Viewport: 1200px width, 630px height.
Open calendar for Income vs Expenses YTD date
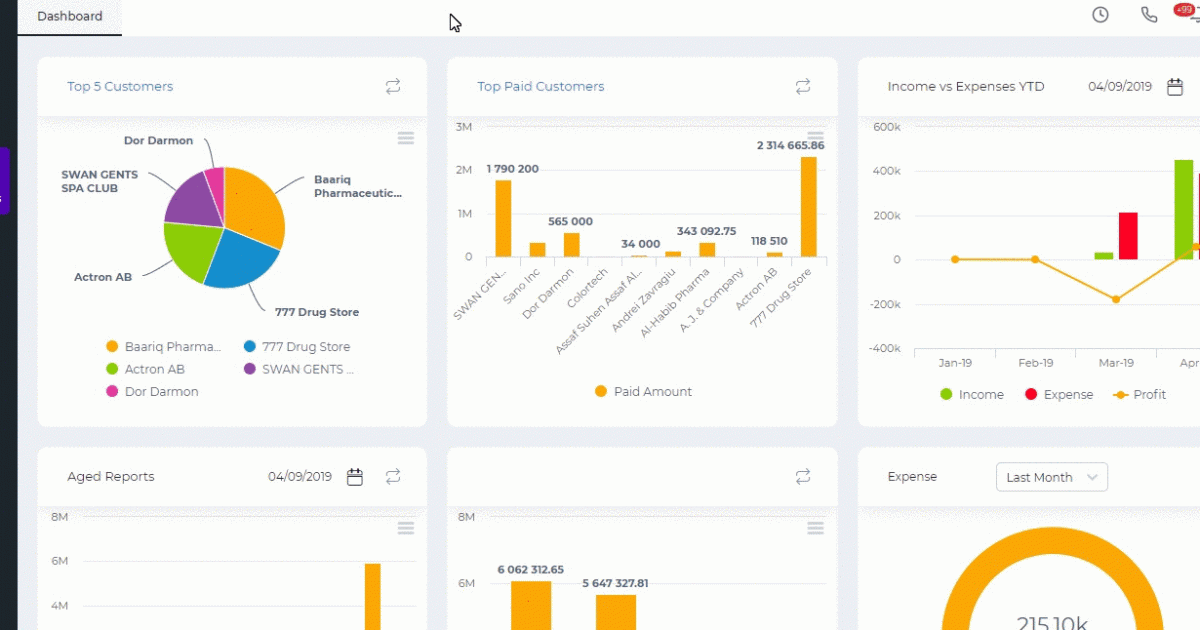[x=1174, y=87]
